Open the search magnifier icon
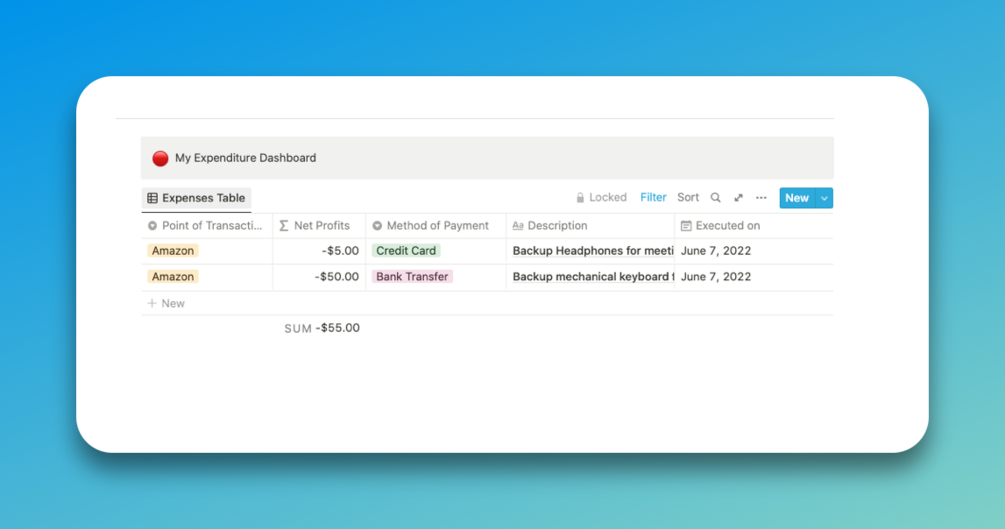Viewport: 1005px width, 529px height. [x=715, y=198]
